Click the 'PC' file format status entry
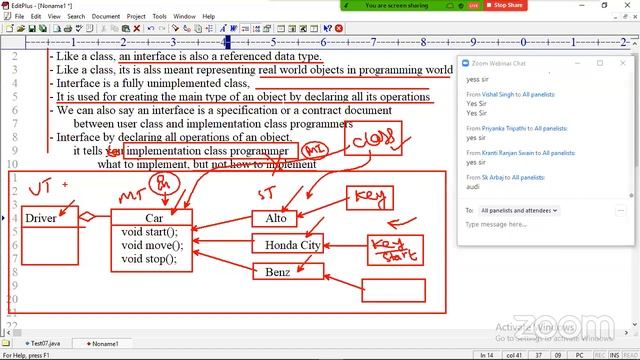 click(x=579, y=355)
